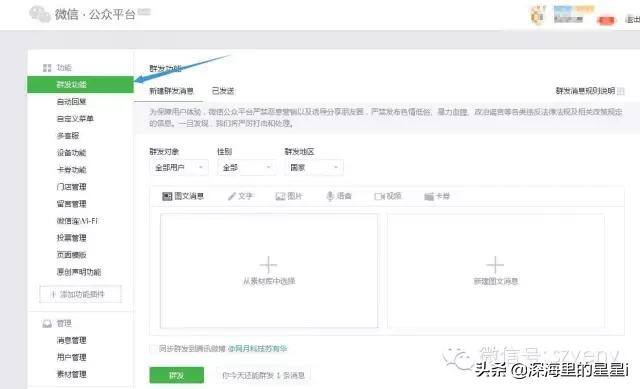This screenshot has height=389, width=640.
Task: Select the 图文消息 message type
Action: click(x=183, y=196)
